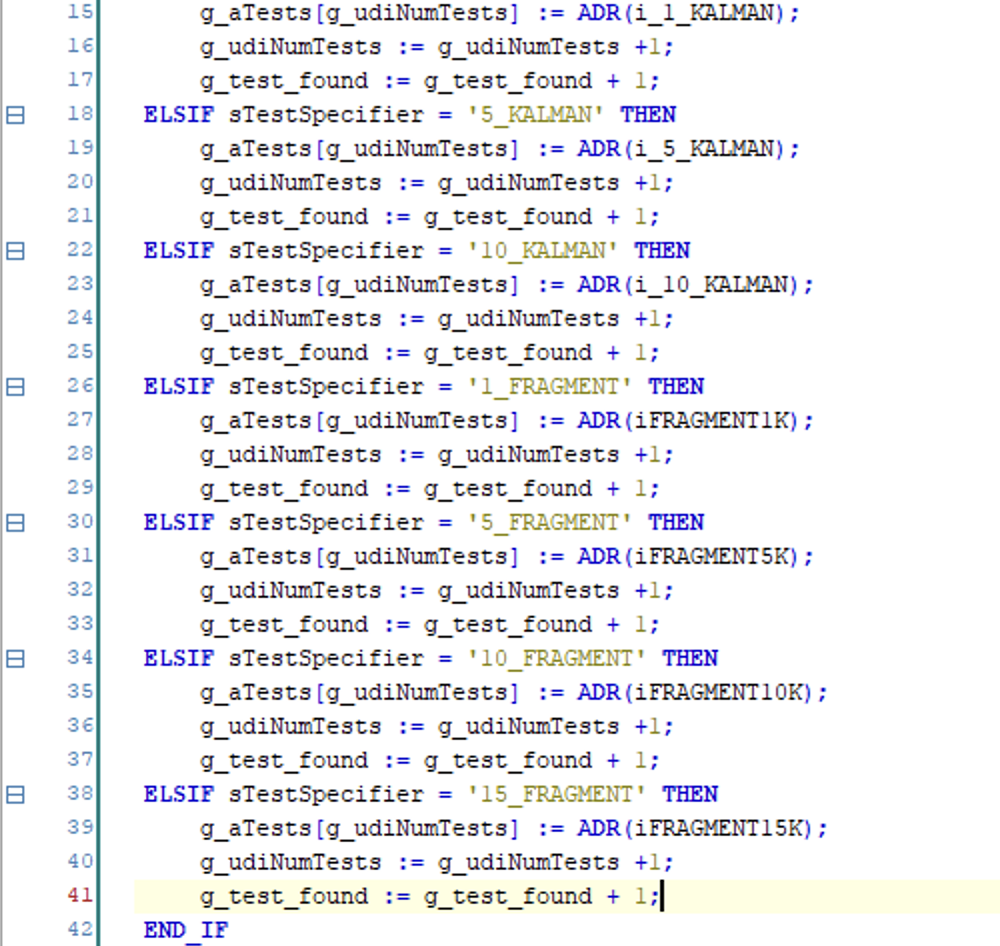This screenshot has width=1000, height=946.
Task: Click the THEN keyword on line 18
Action: pos(648,115)
